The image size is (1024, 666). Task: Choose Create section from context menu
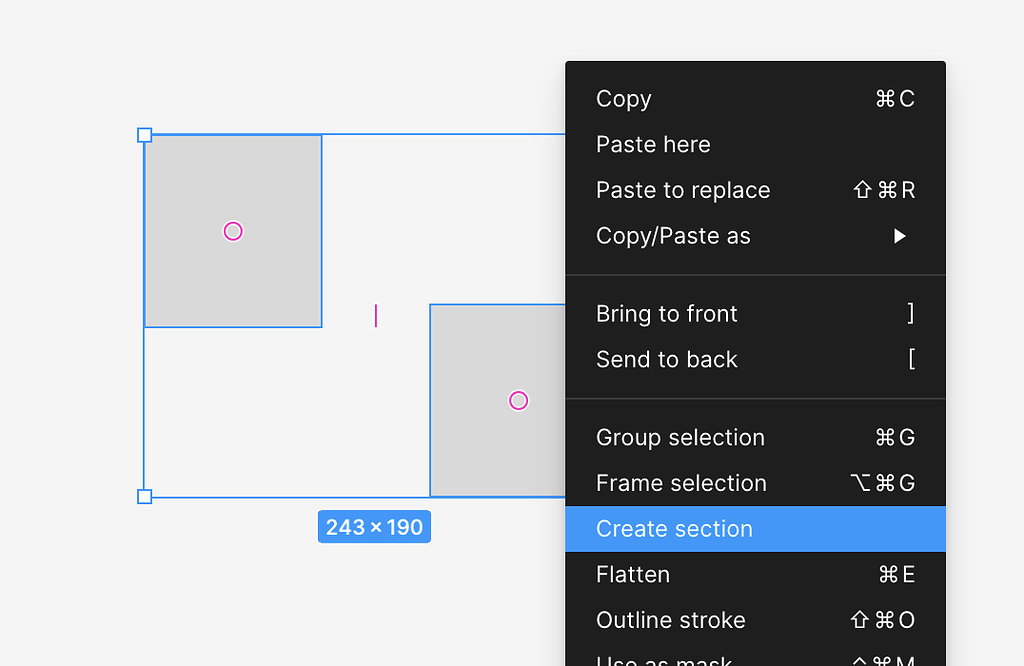coord(674,529)
